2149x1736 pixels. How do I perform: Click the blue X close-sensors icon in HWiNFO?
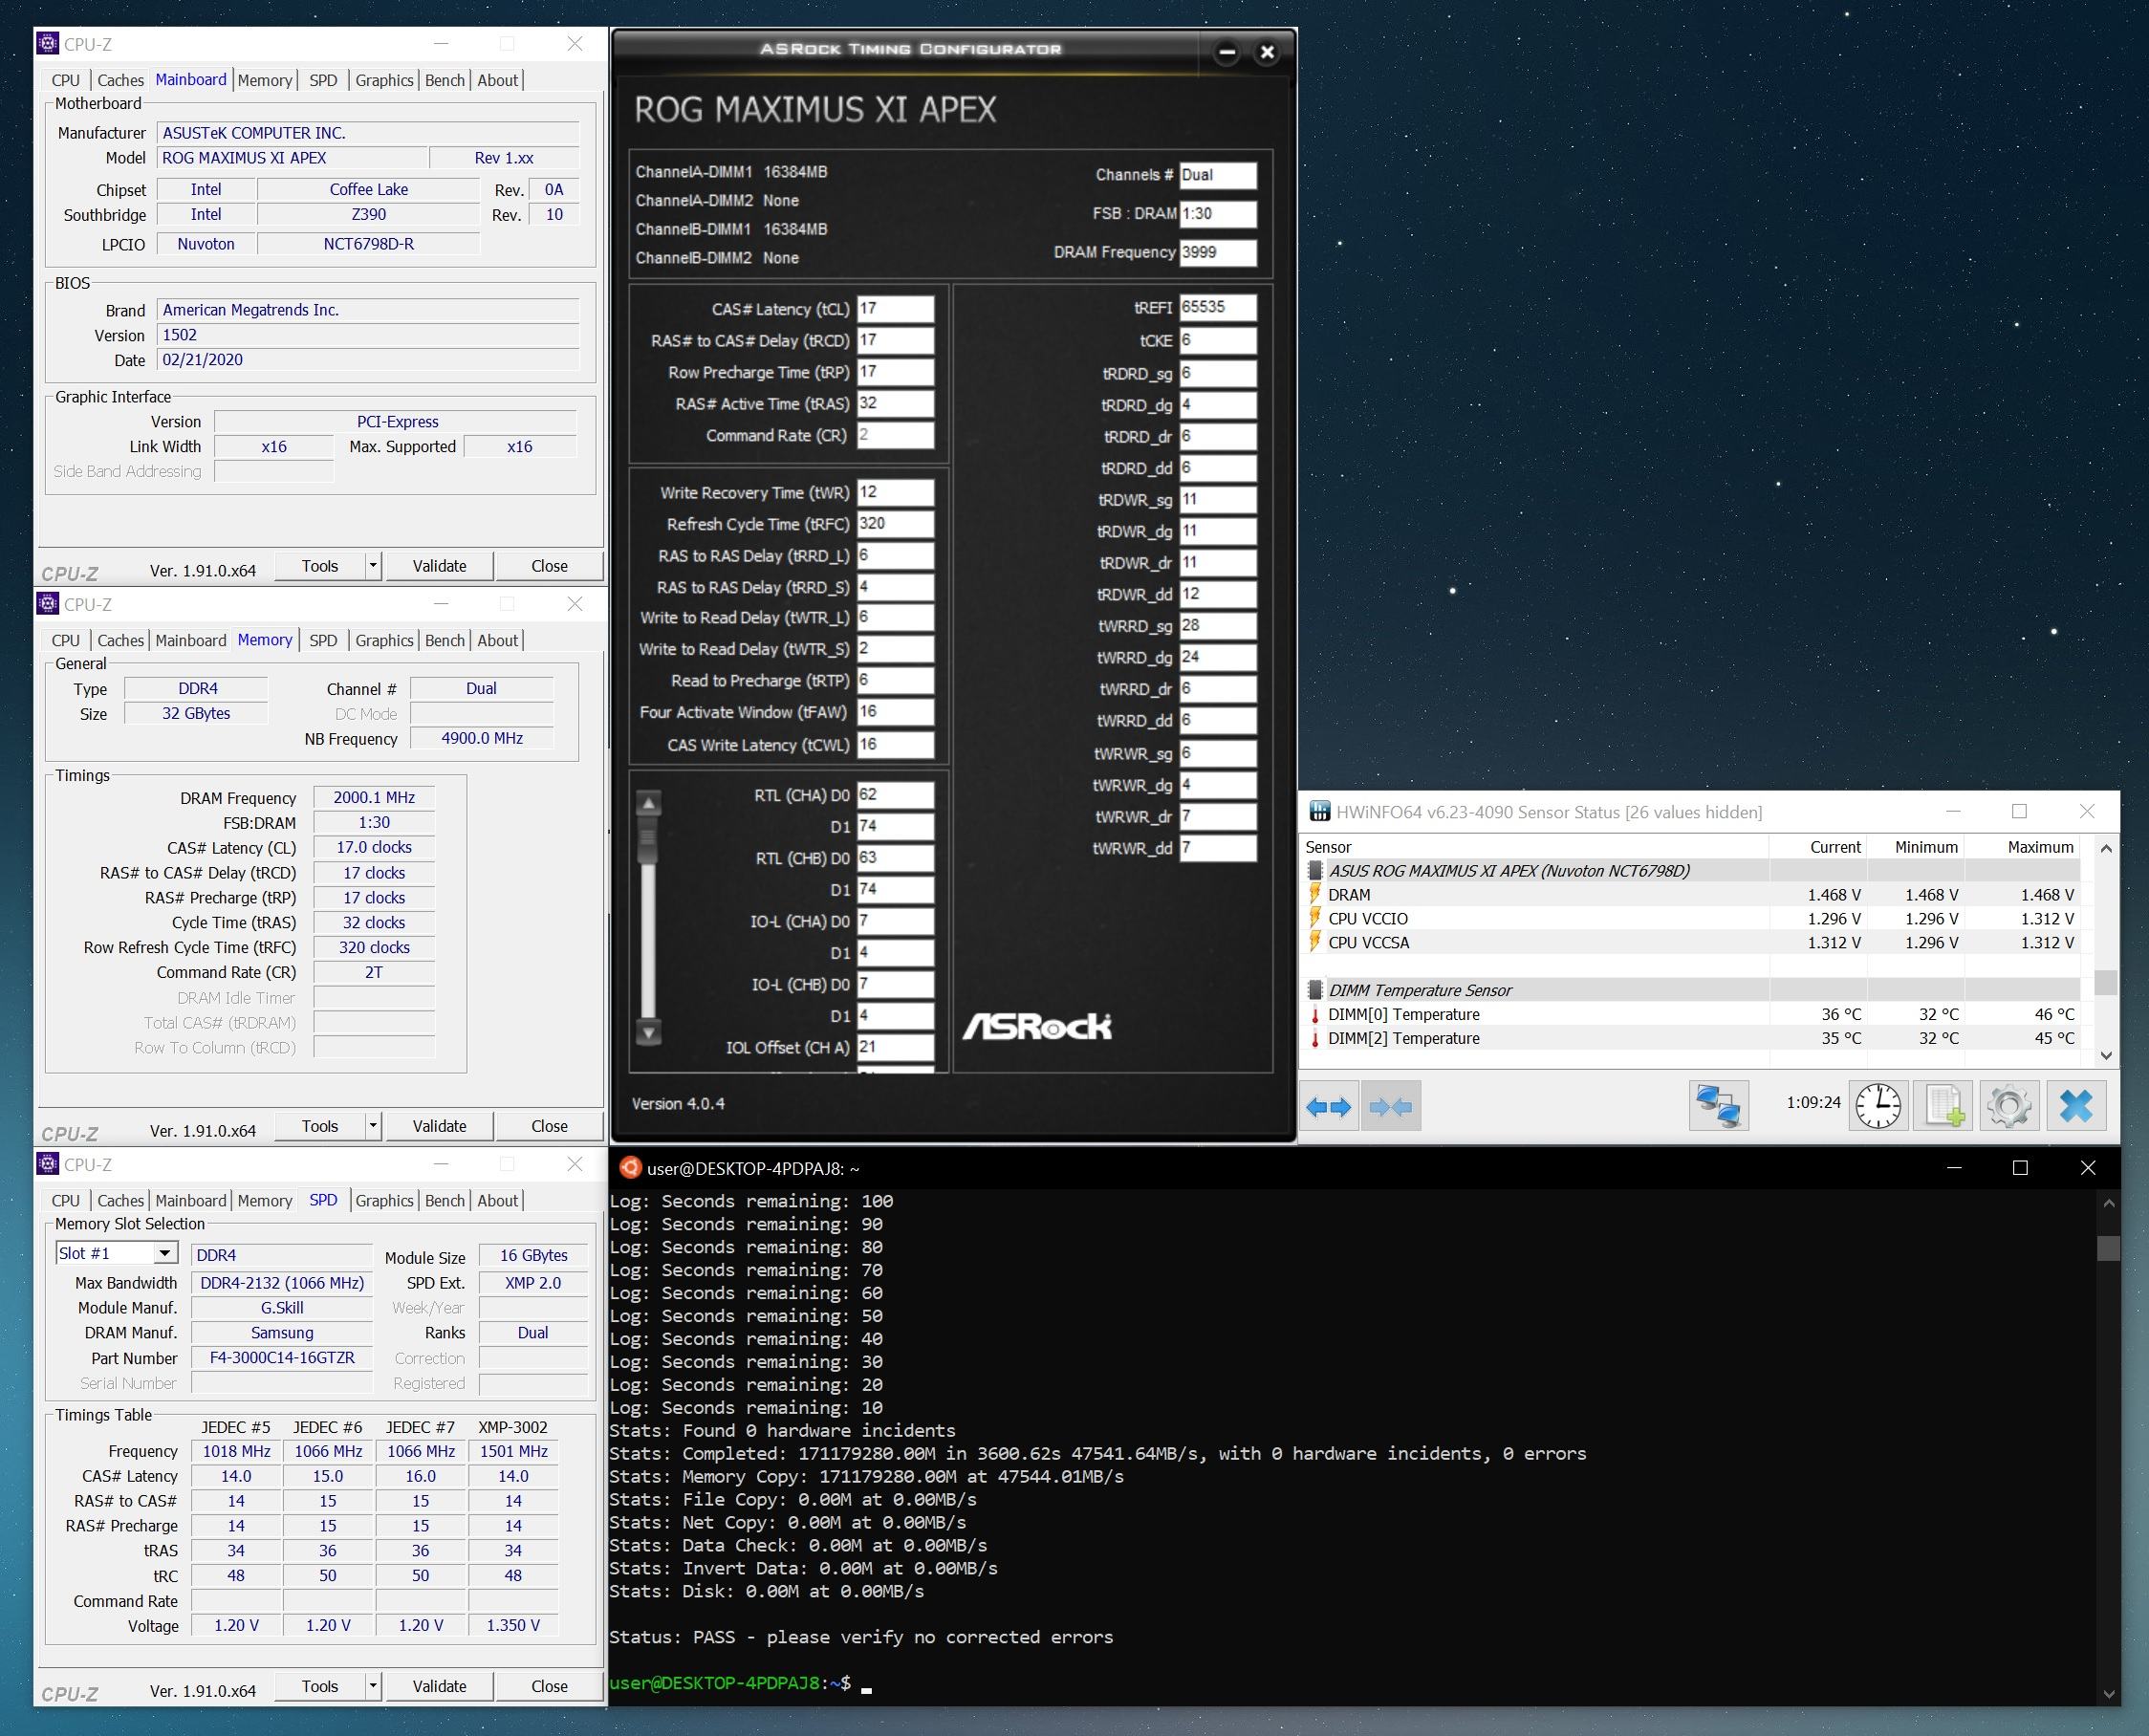click(x=2076, y=1106)
